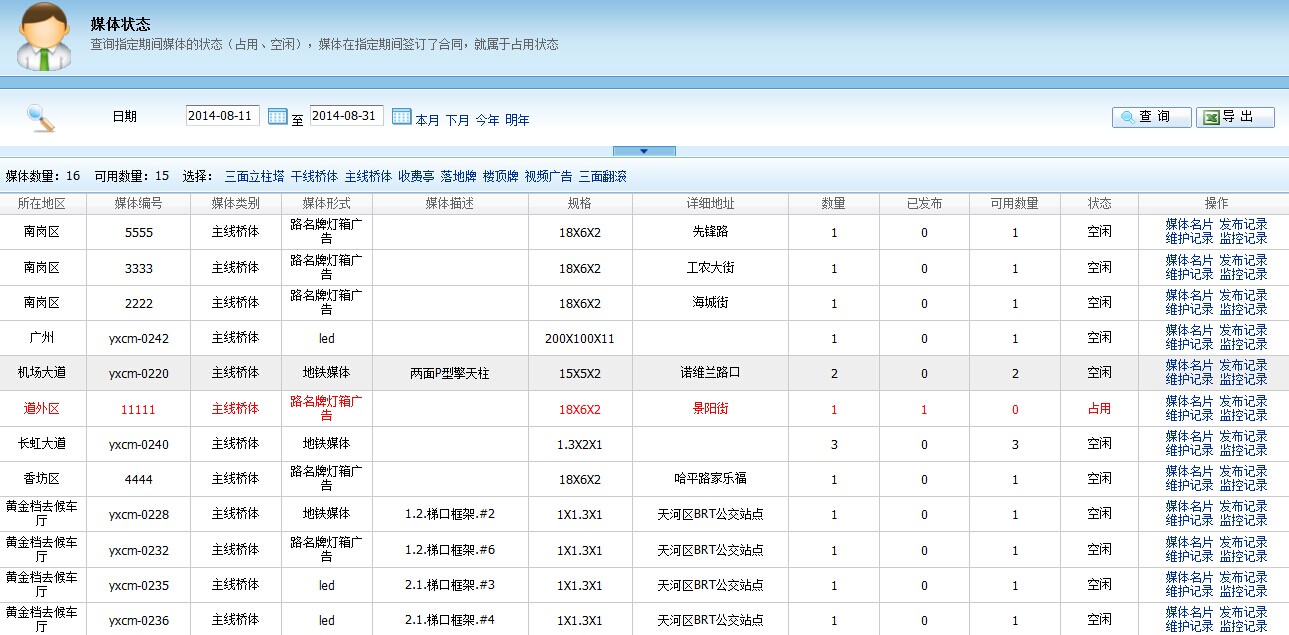Click the 导出 export button
The width and height of the screenshot is (1289, 635).
(x=1235, y=117)
